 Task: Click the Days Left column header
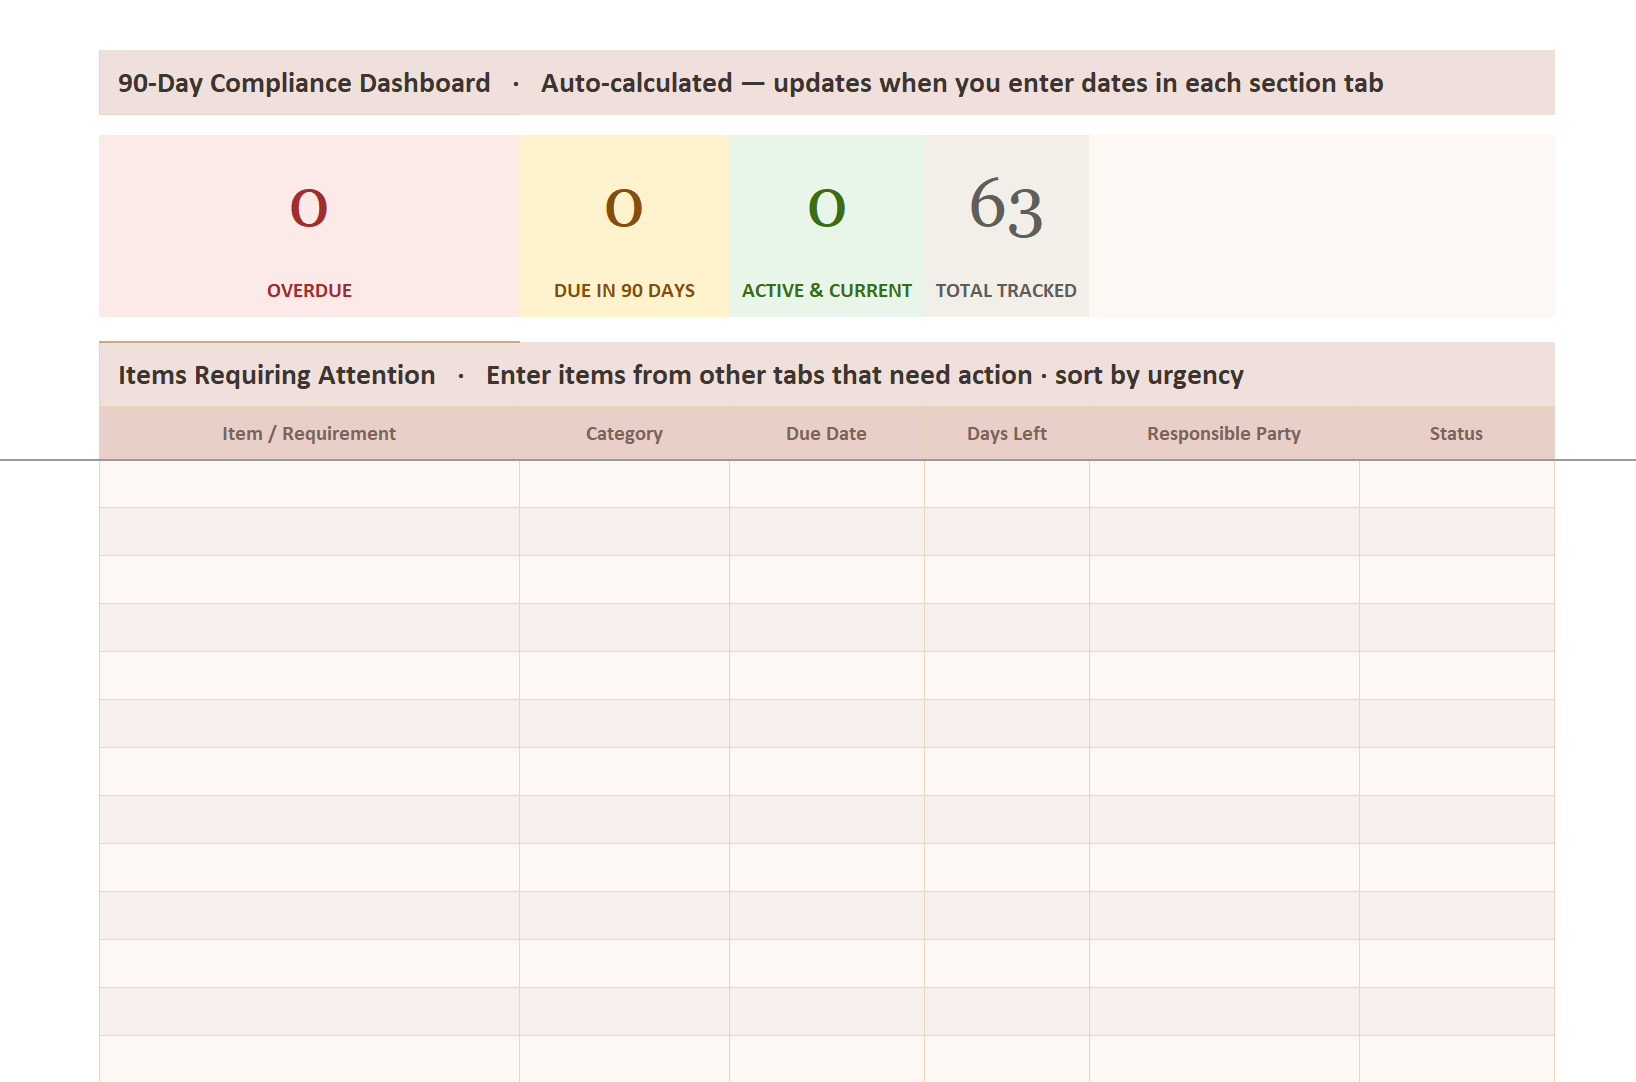tap(1006, 433)
